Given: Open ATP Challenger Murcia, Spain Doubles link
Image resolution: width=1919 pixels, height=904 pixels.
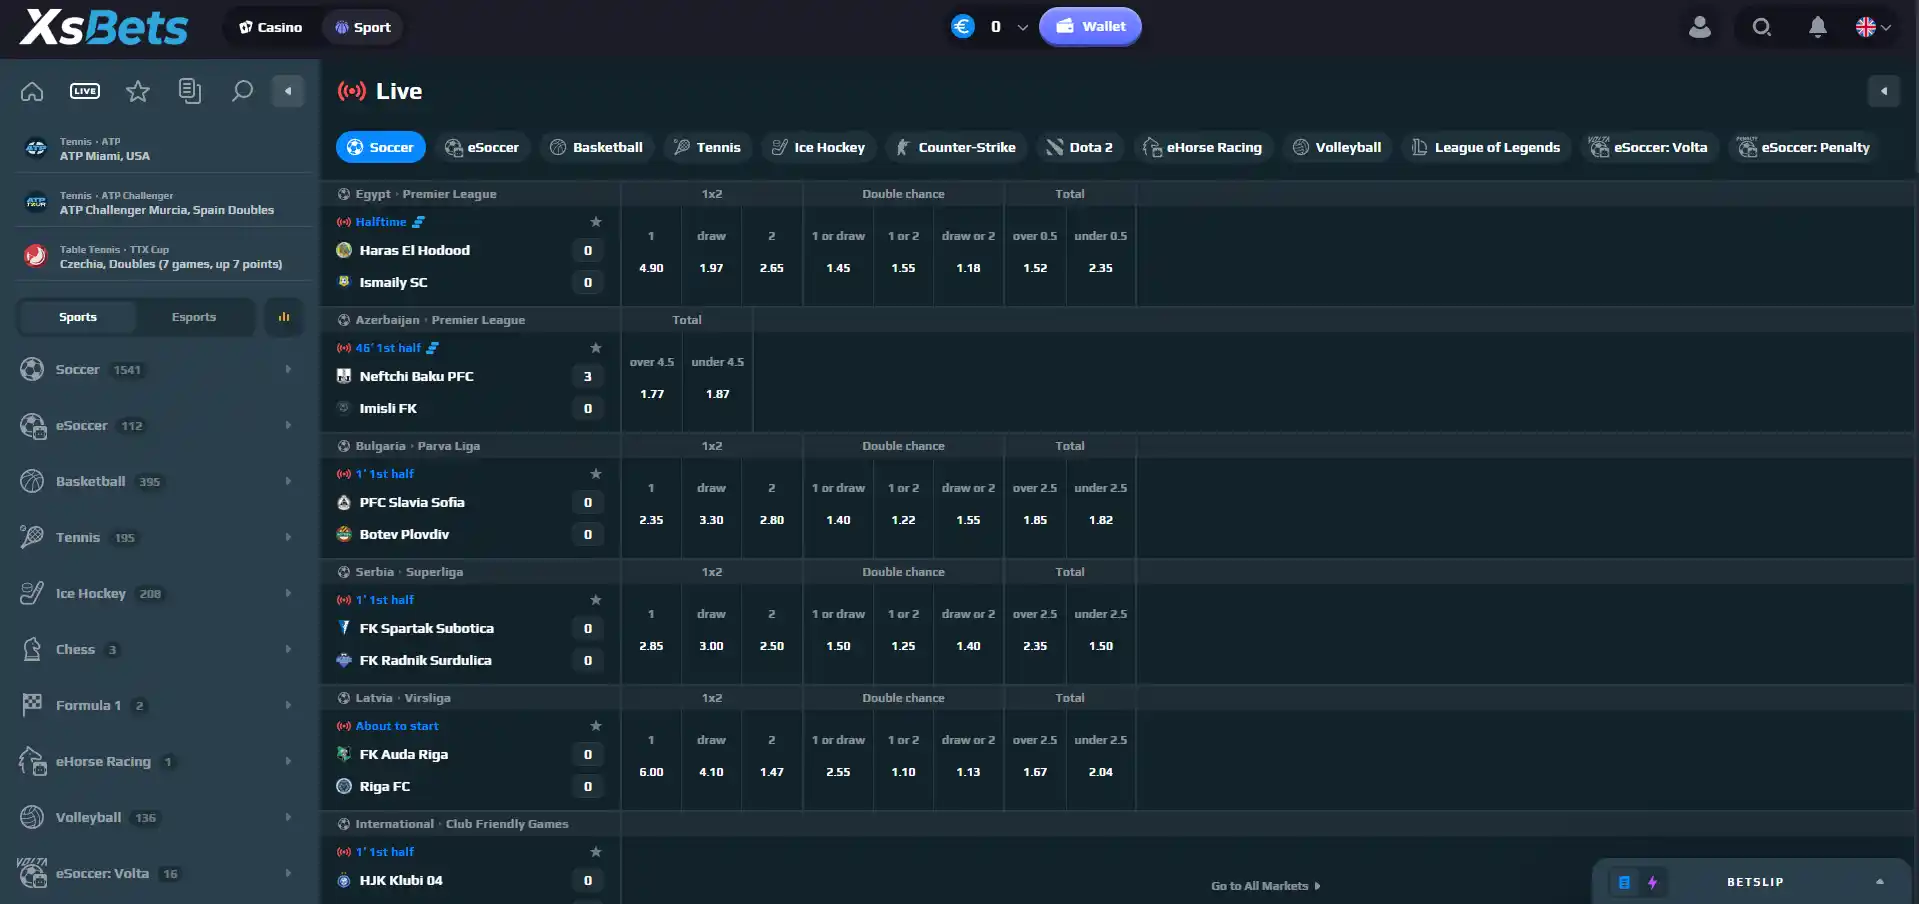Looking at the screenshot, I should pyautogui.click(x=166, y=203).
